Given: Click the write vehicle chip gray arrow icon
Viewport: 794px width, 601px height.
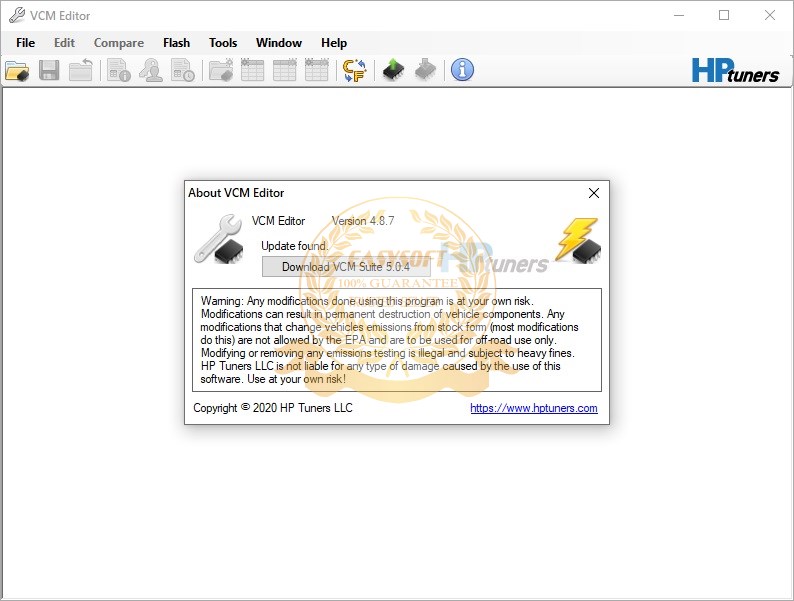Looking at the screenshot, I should 425,70.
